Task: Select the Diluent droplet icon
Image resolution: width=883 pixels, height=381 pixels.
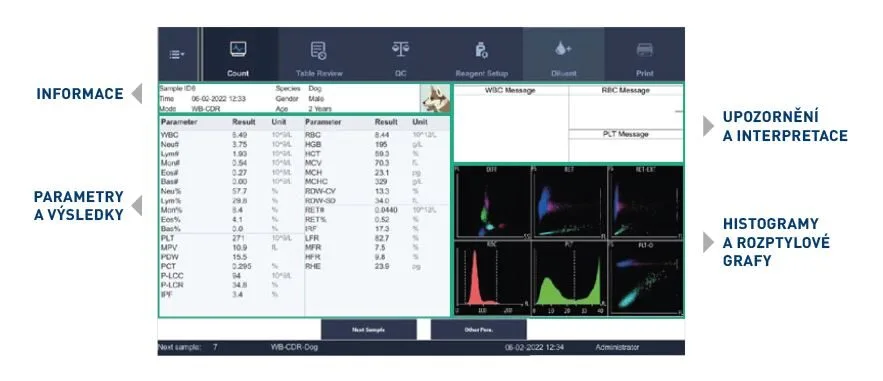Action: coord(563,50)
